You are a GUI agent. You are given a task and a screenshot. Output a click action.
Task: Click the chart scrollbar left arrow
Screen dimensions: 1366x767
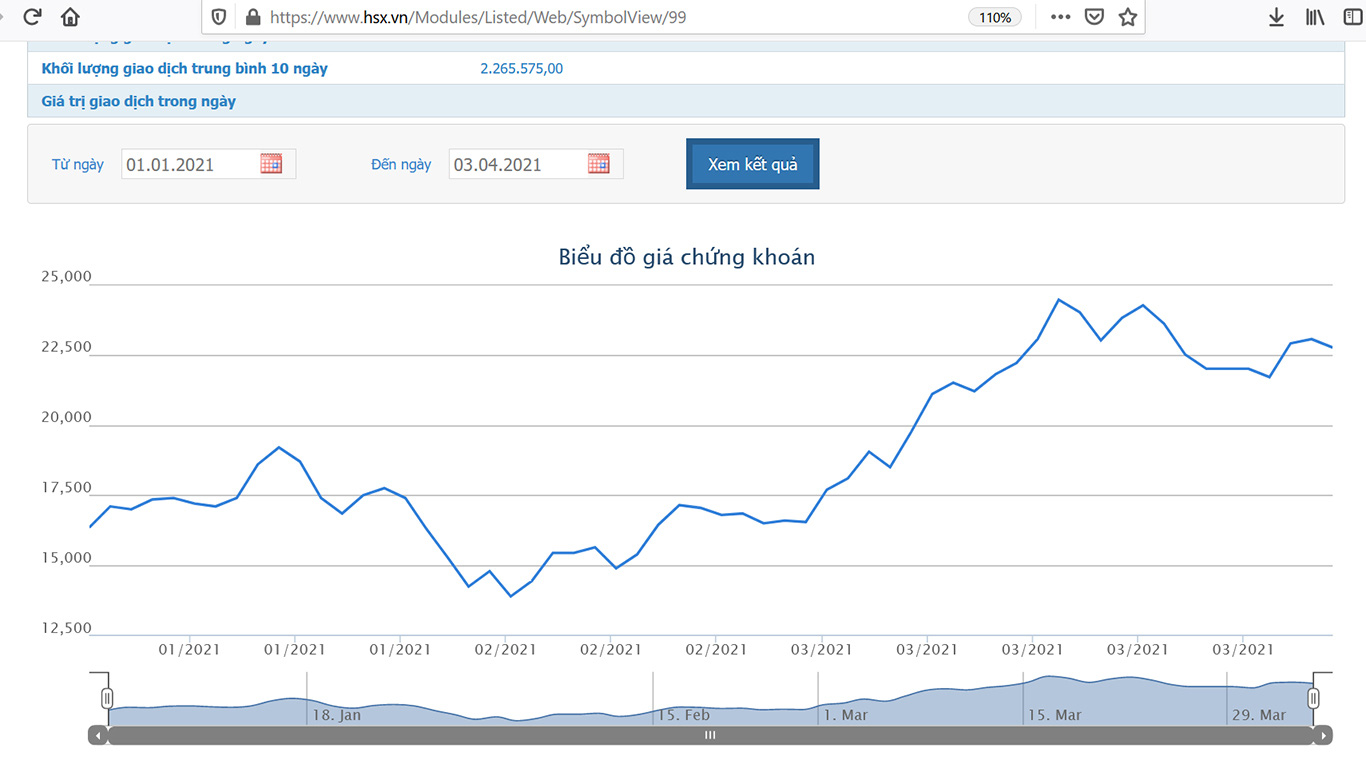(98, 735)
